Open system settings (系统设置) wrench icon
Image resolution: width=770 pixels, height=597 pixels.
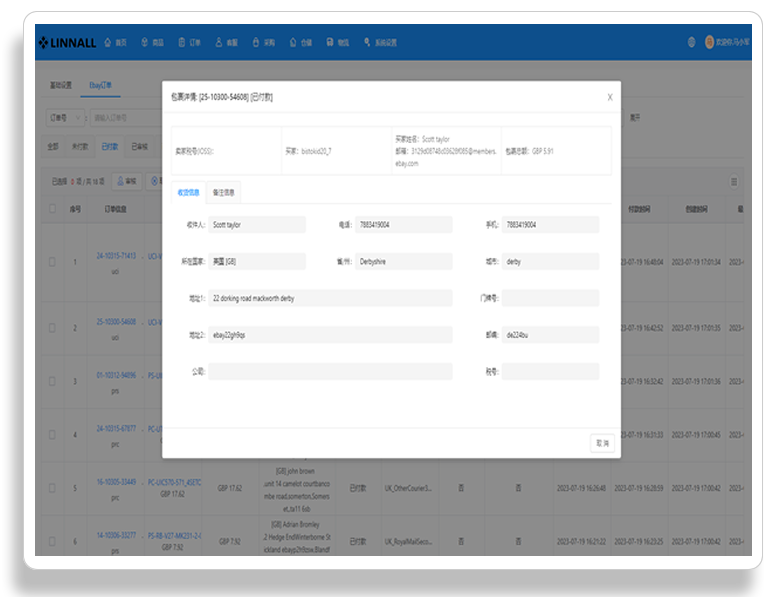pyautogui.click(x=367, y=43)
